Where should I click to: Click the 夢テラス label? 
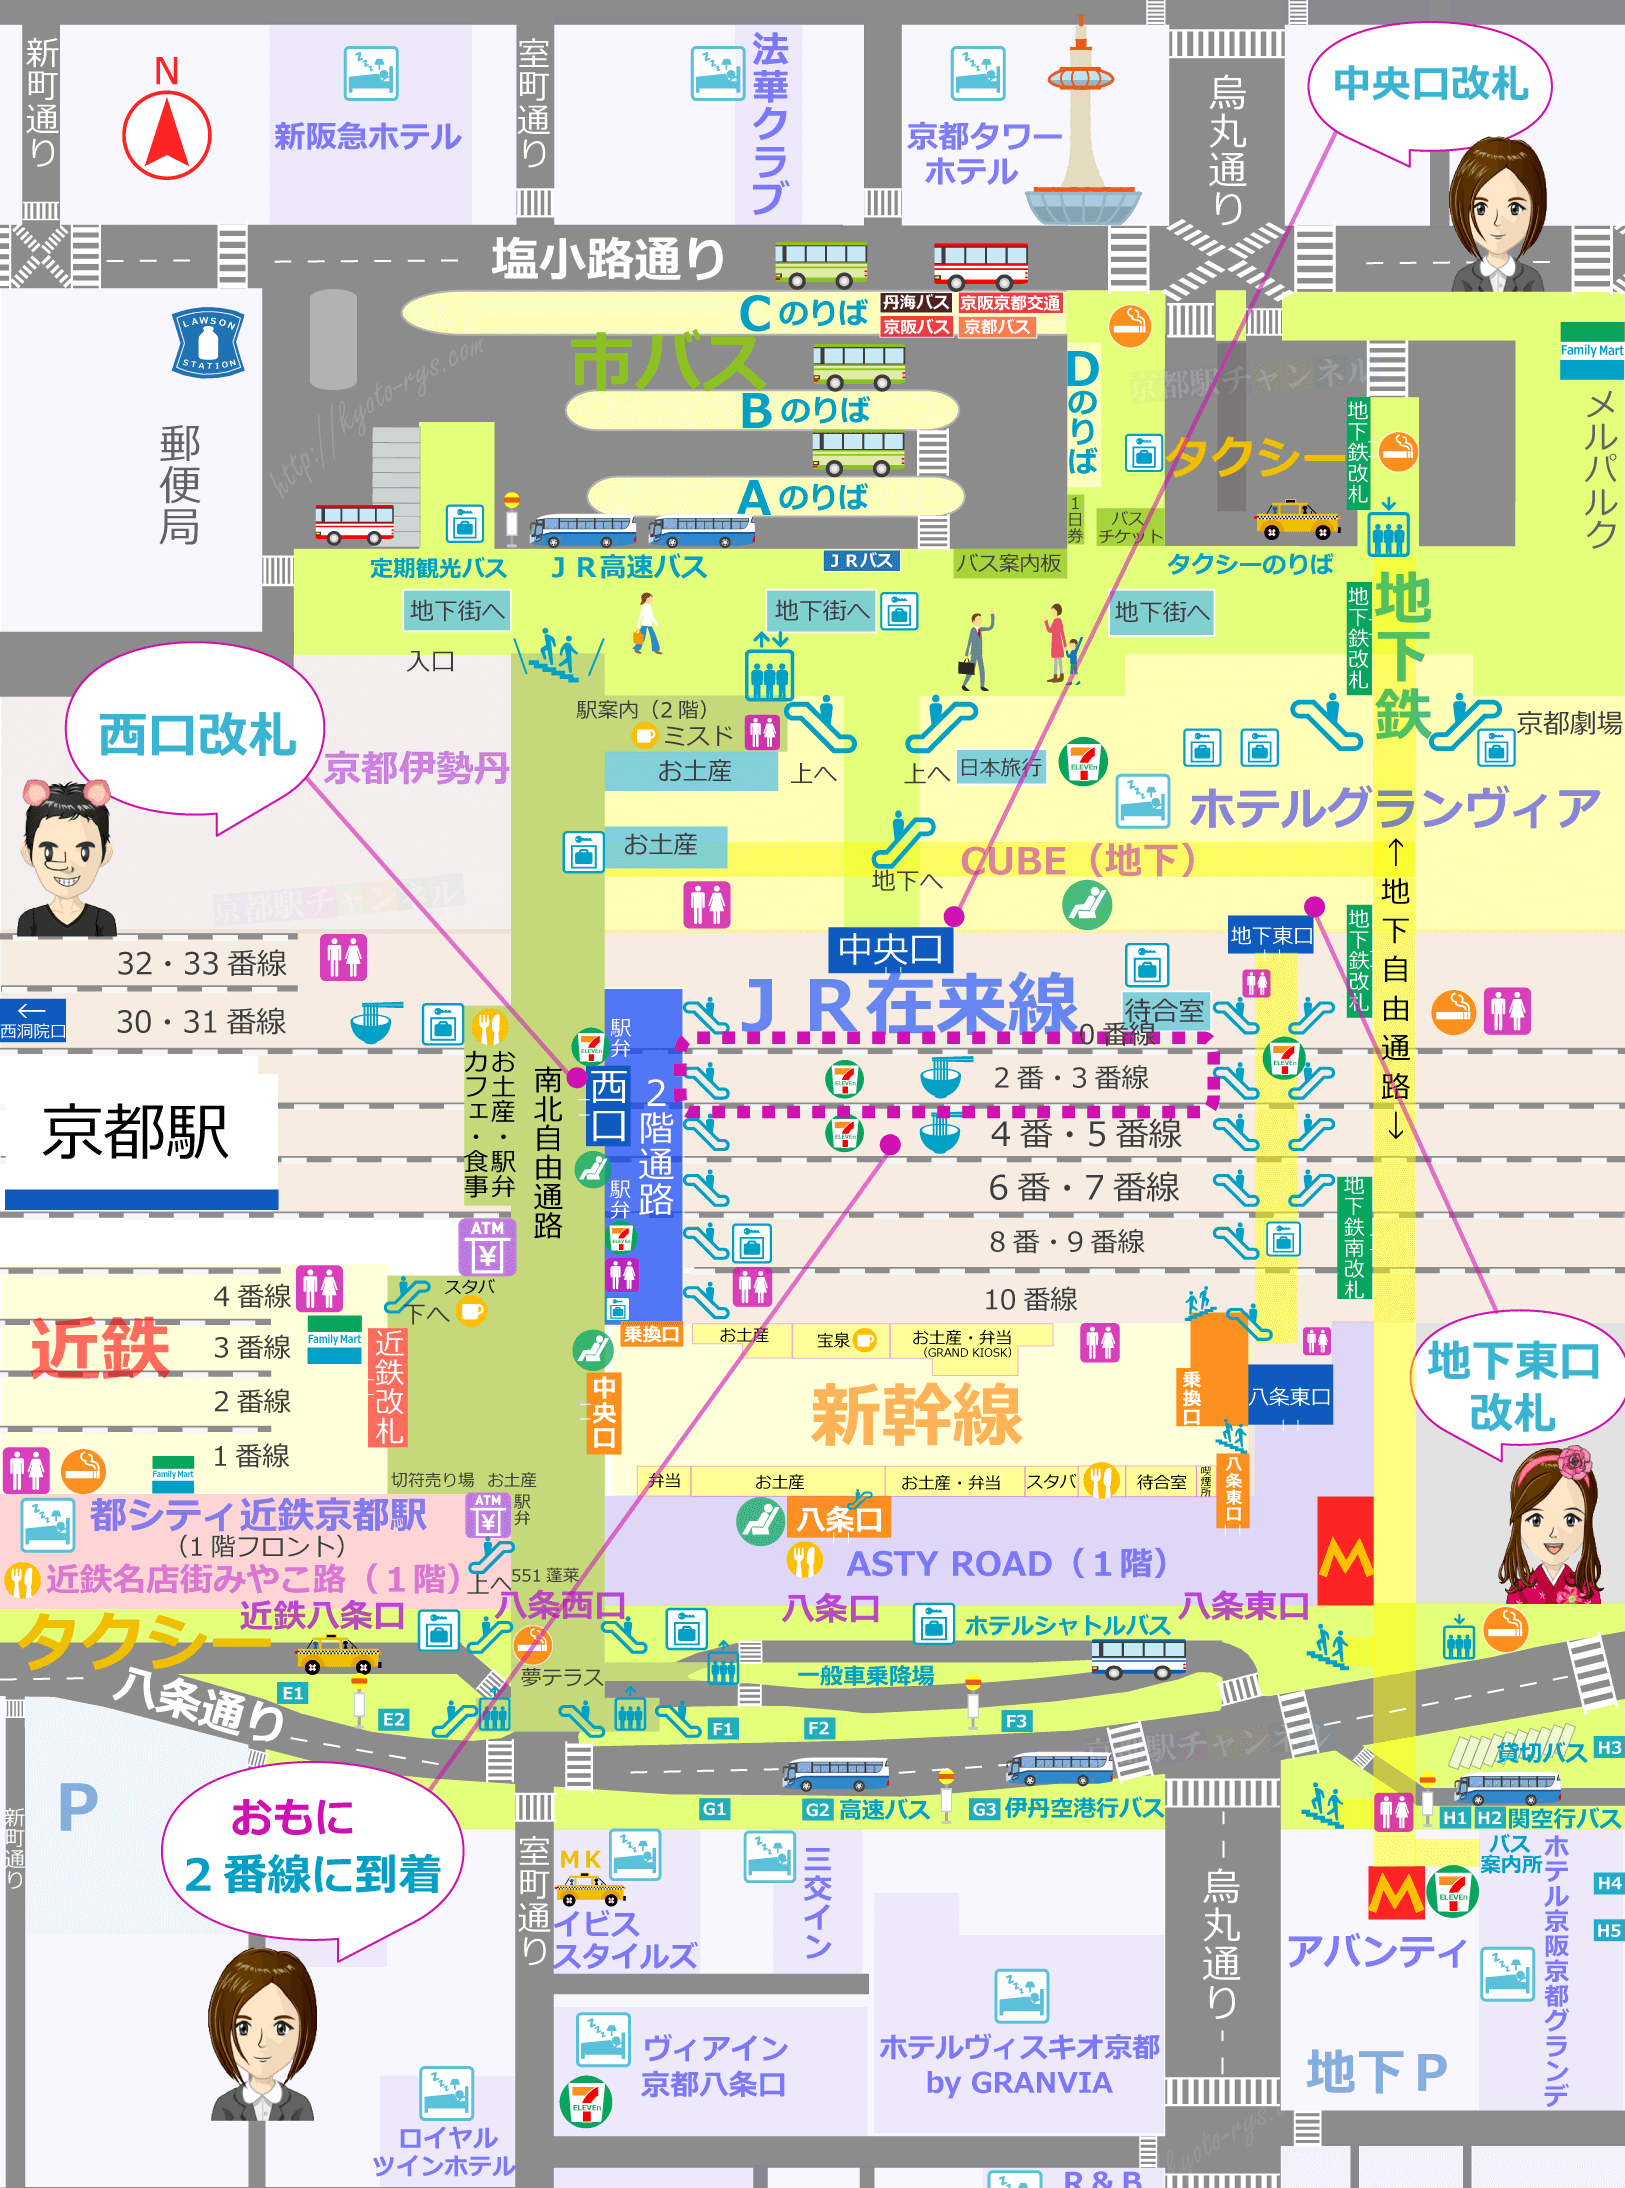click(x=561, y=1677)
